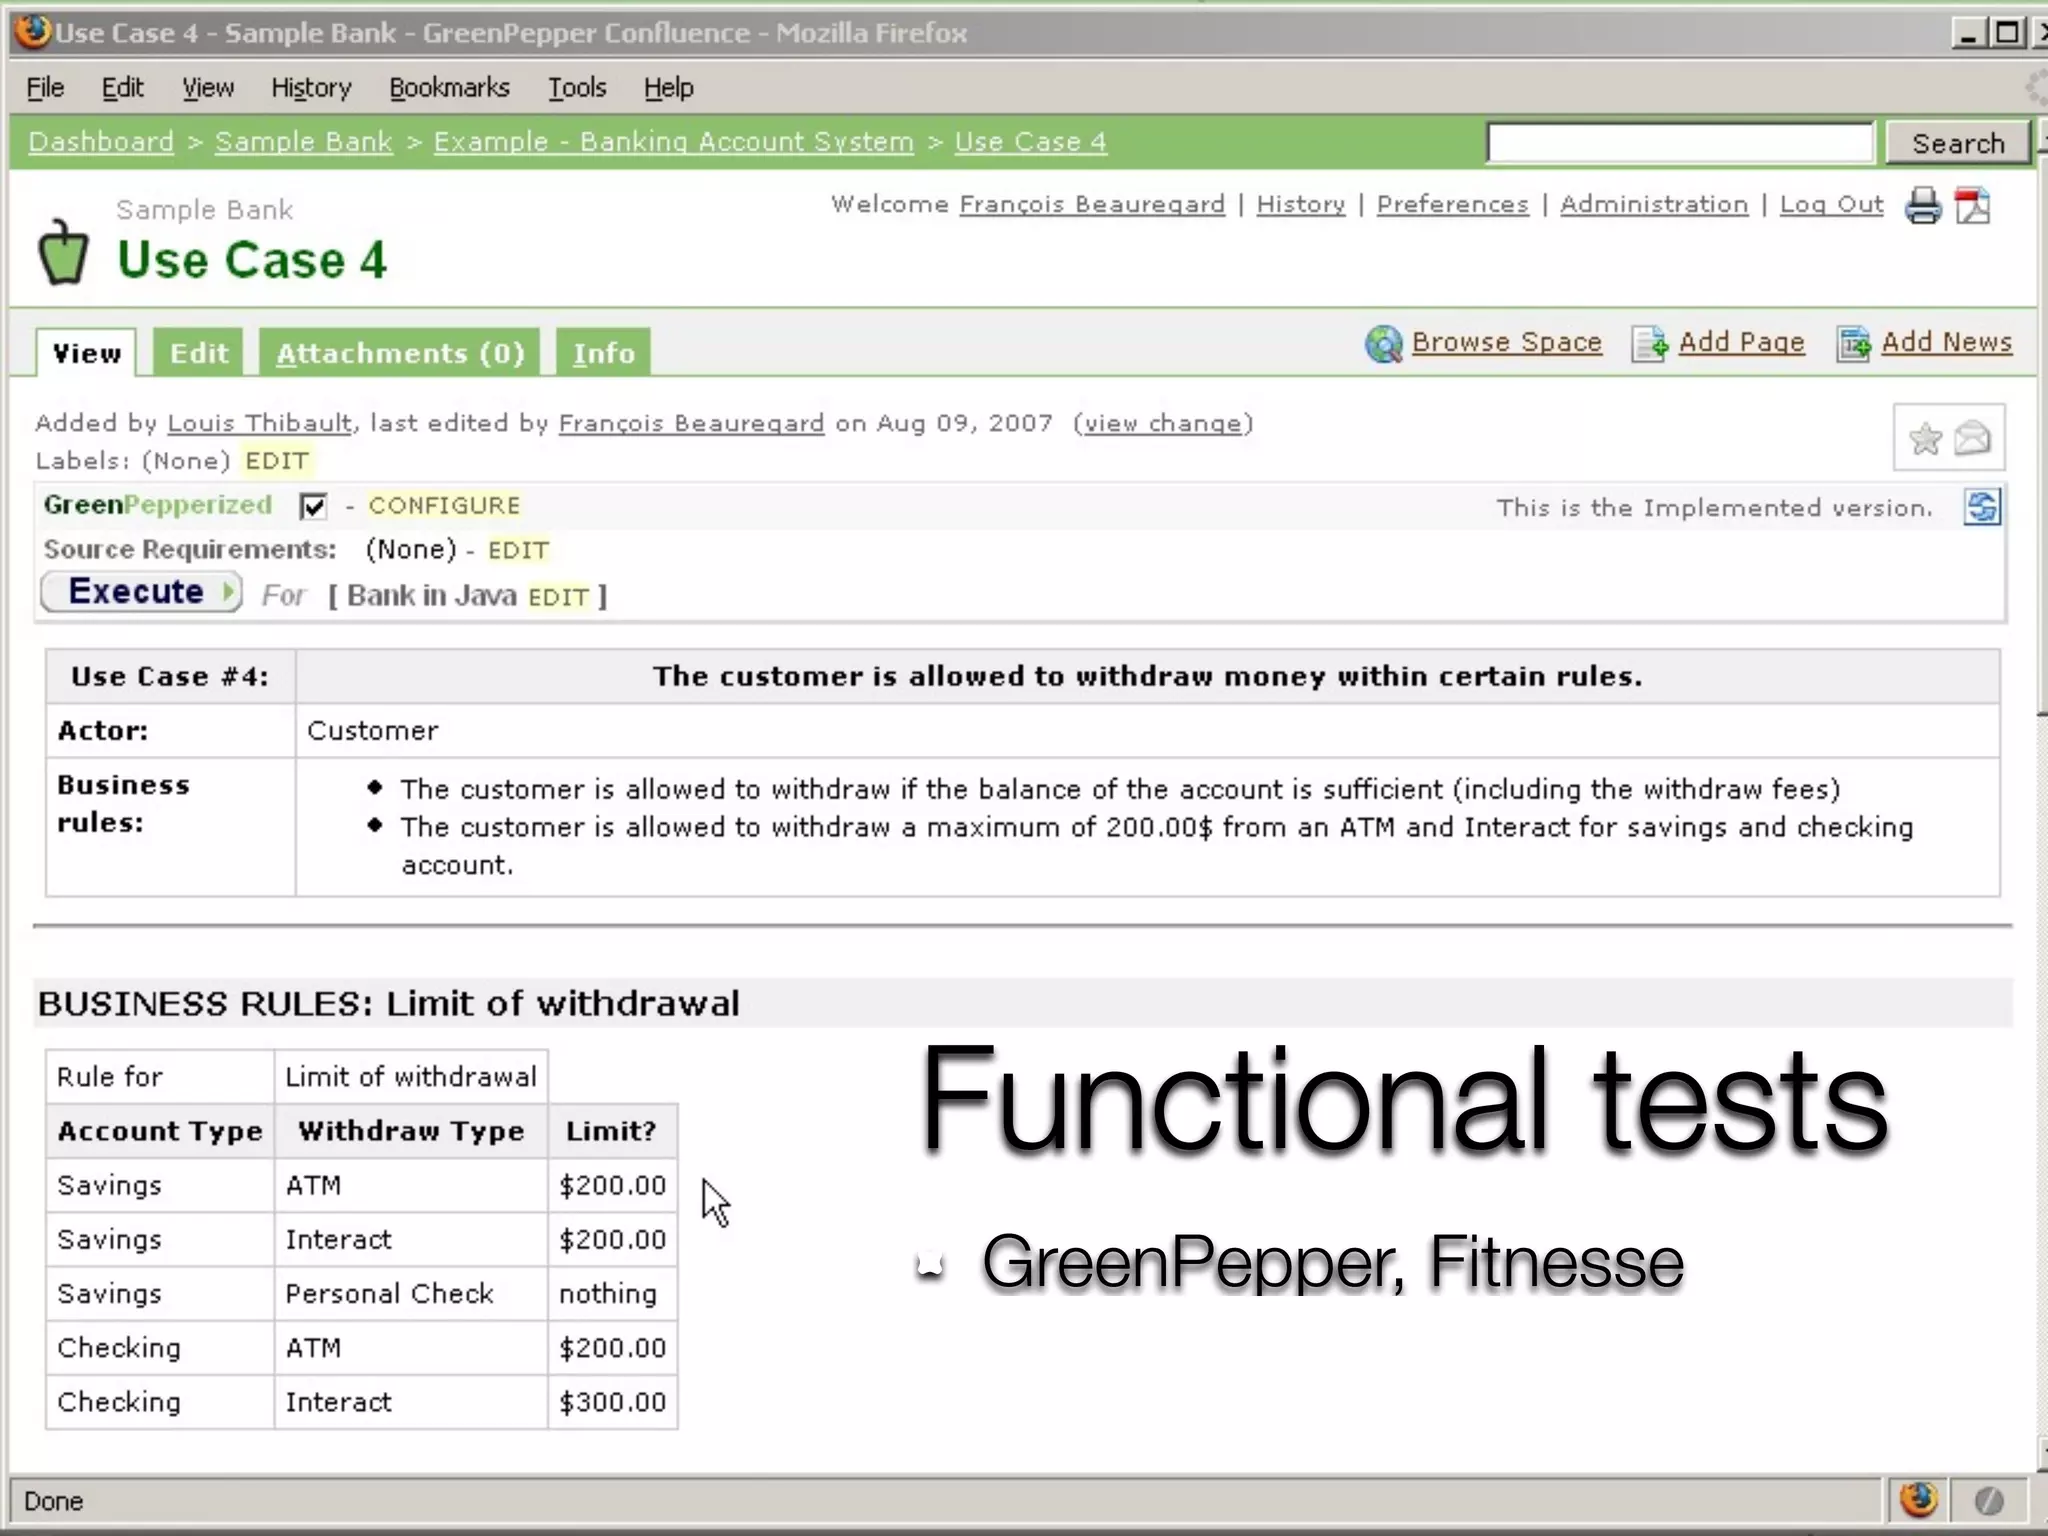The image size is (2048, 1536).
Task: Open the History menu in menu bar
Action: click(x=311, y=88)
